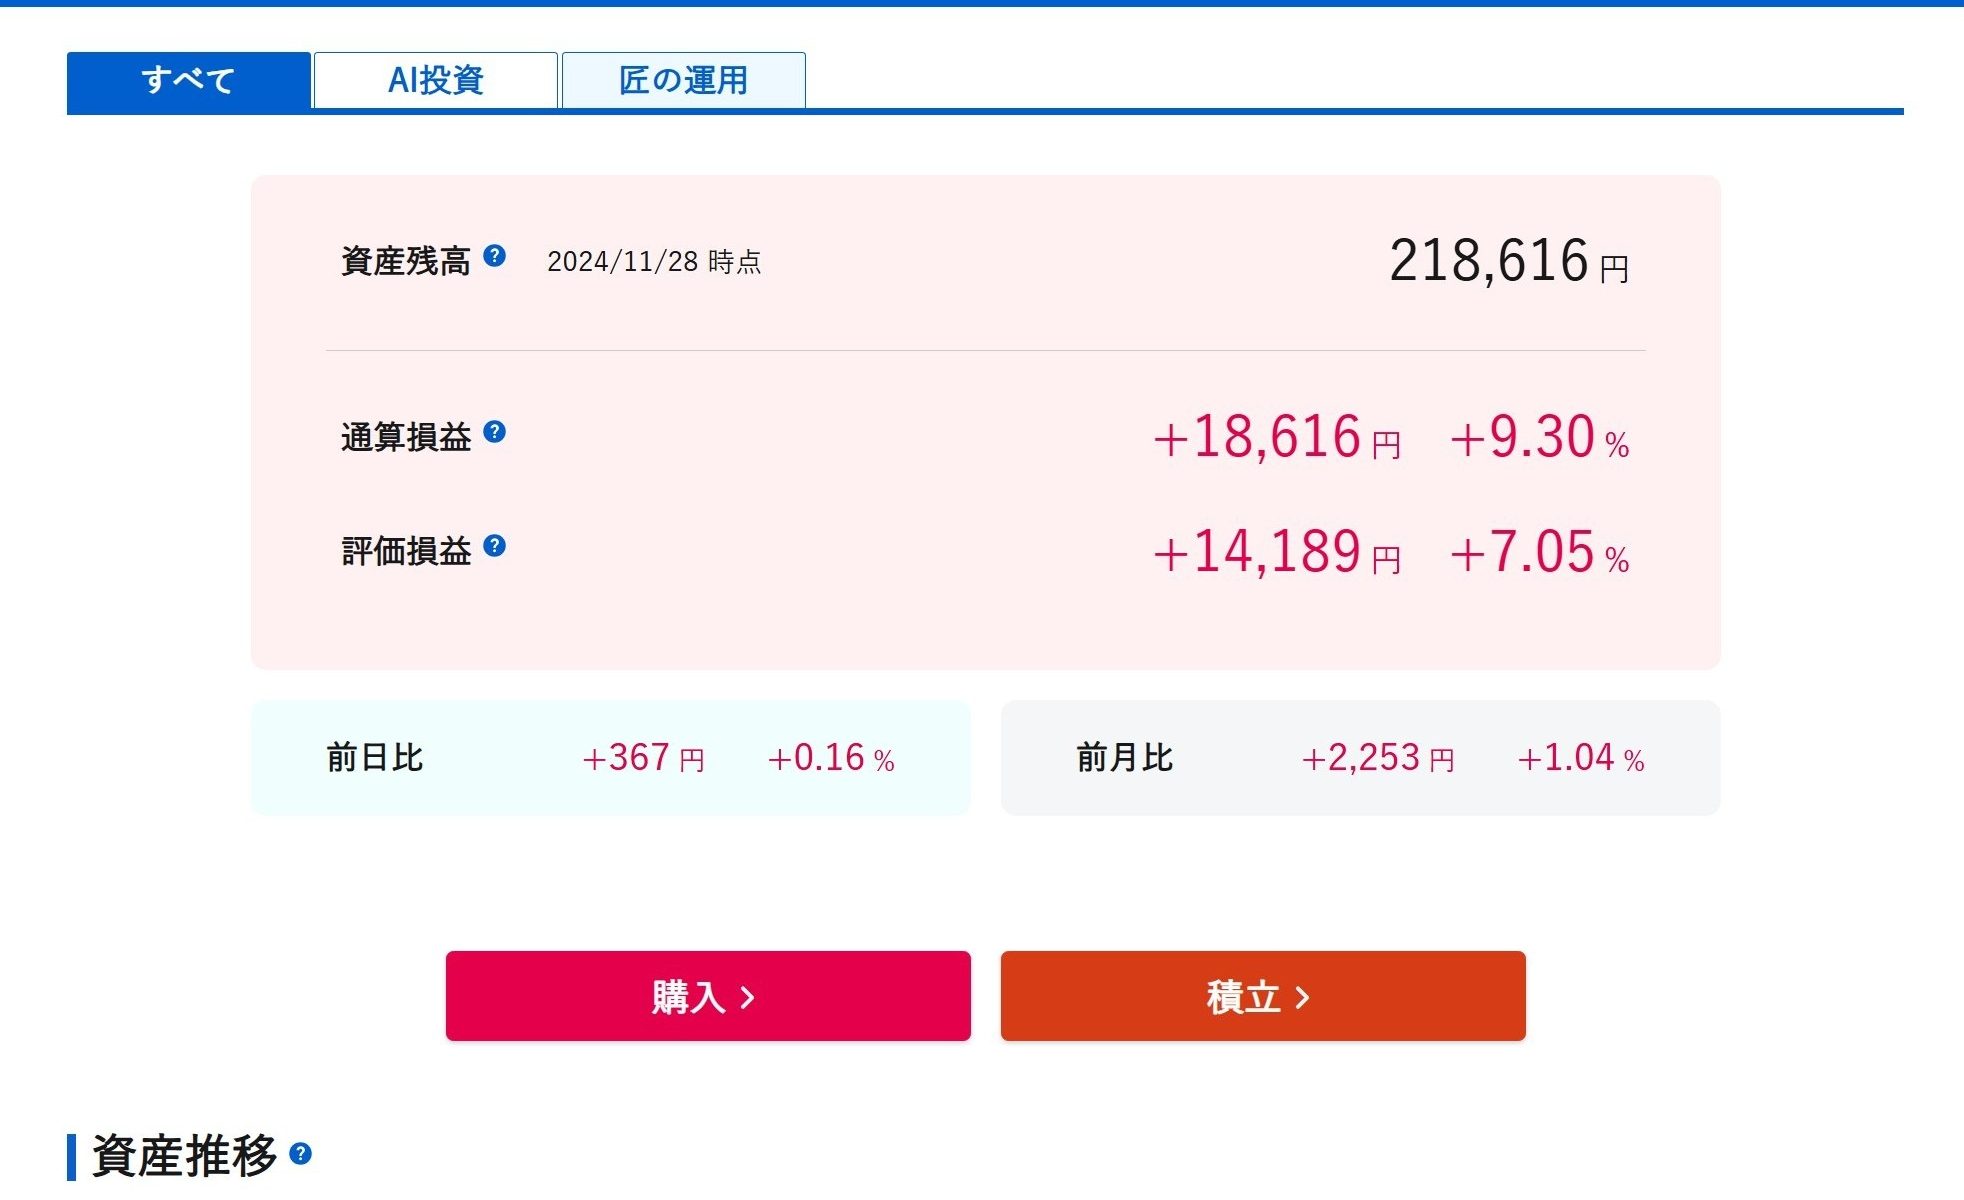Screen dimensions: 1964x1200
Task: Click the question mark icon beside 資産推移
Action: click(300, 1154)
